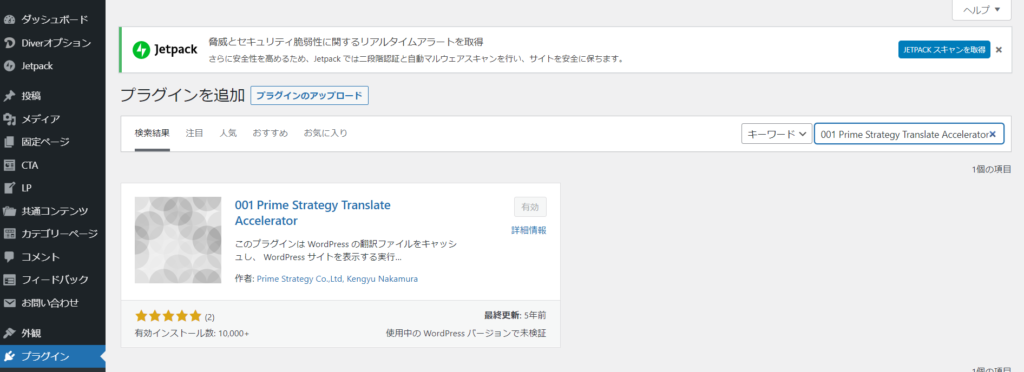Click the 最終更新: 5年前 text
Screen dimensions: 1024x372
[515, 315]
